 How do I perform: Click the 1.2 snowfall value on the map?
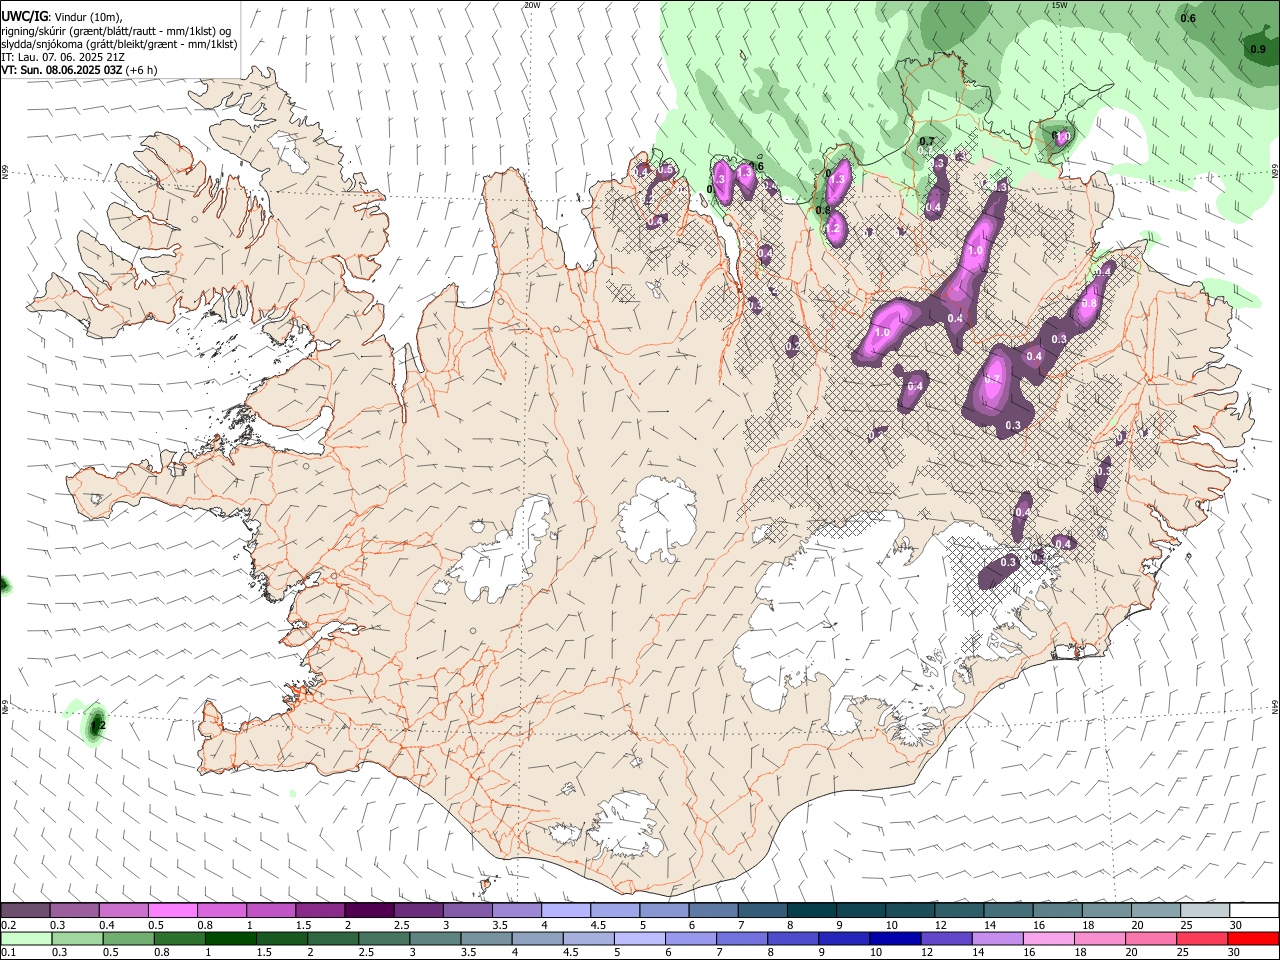pos(832,228)
